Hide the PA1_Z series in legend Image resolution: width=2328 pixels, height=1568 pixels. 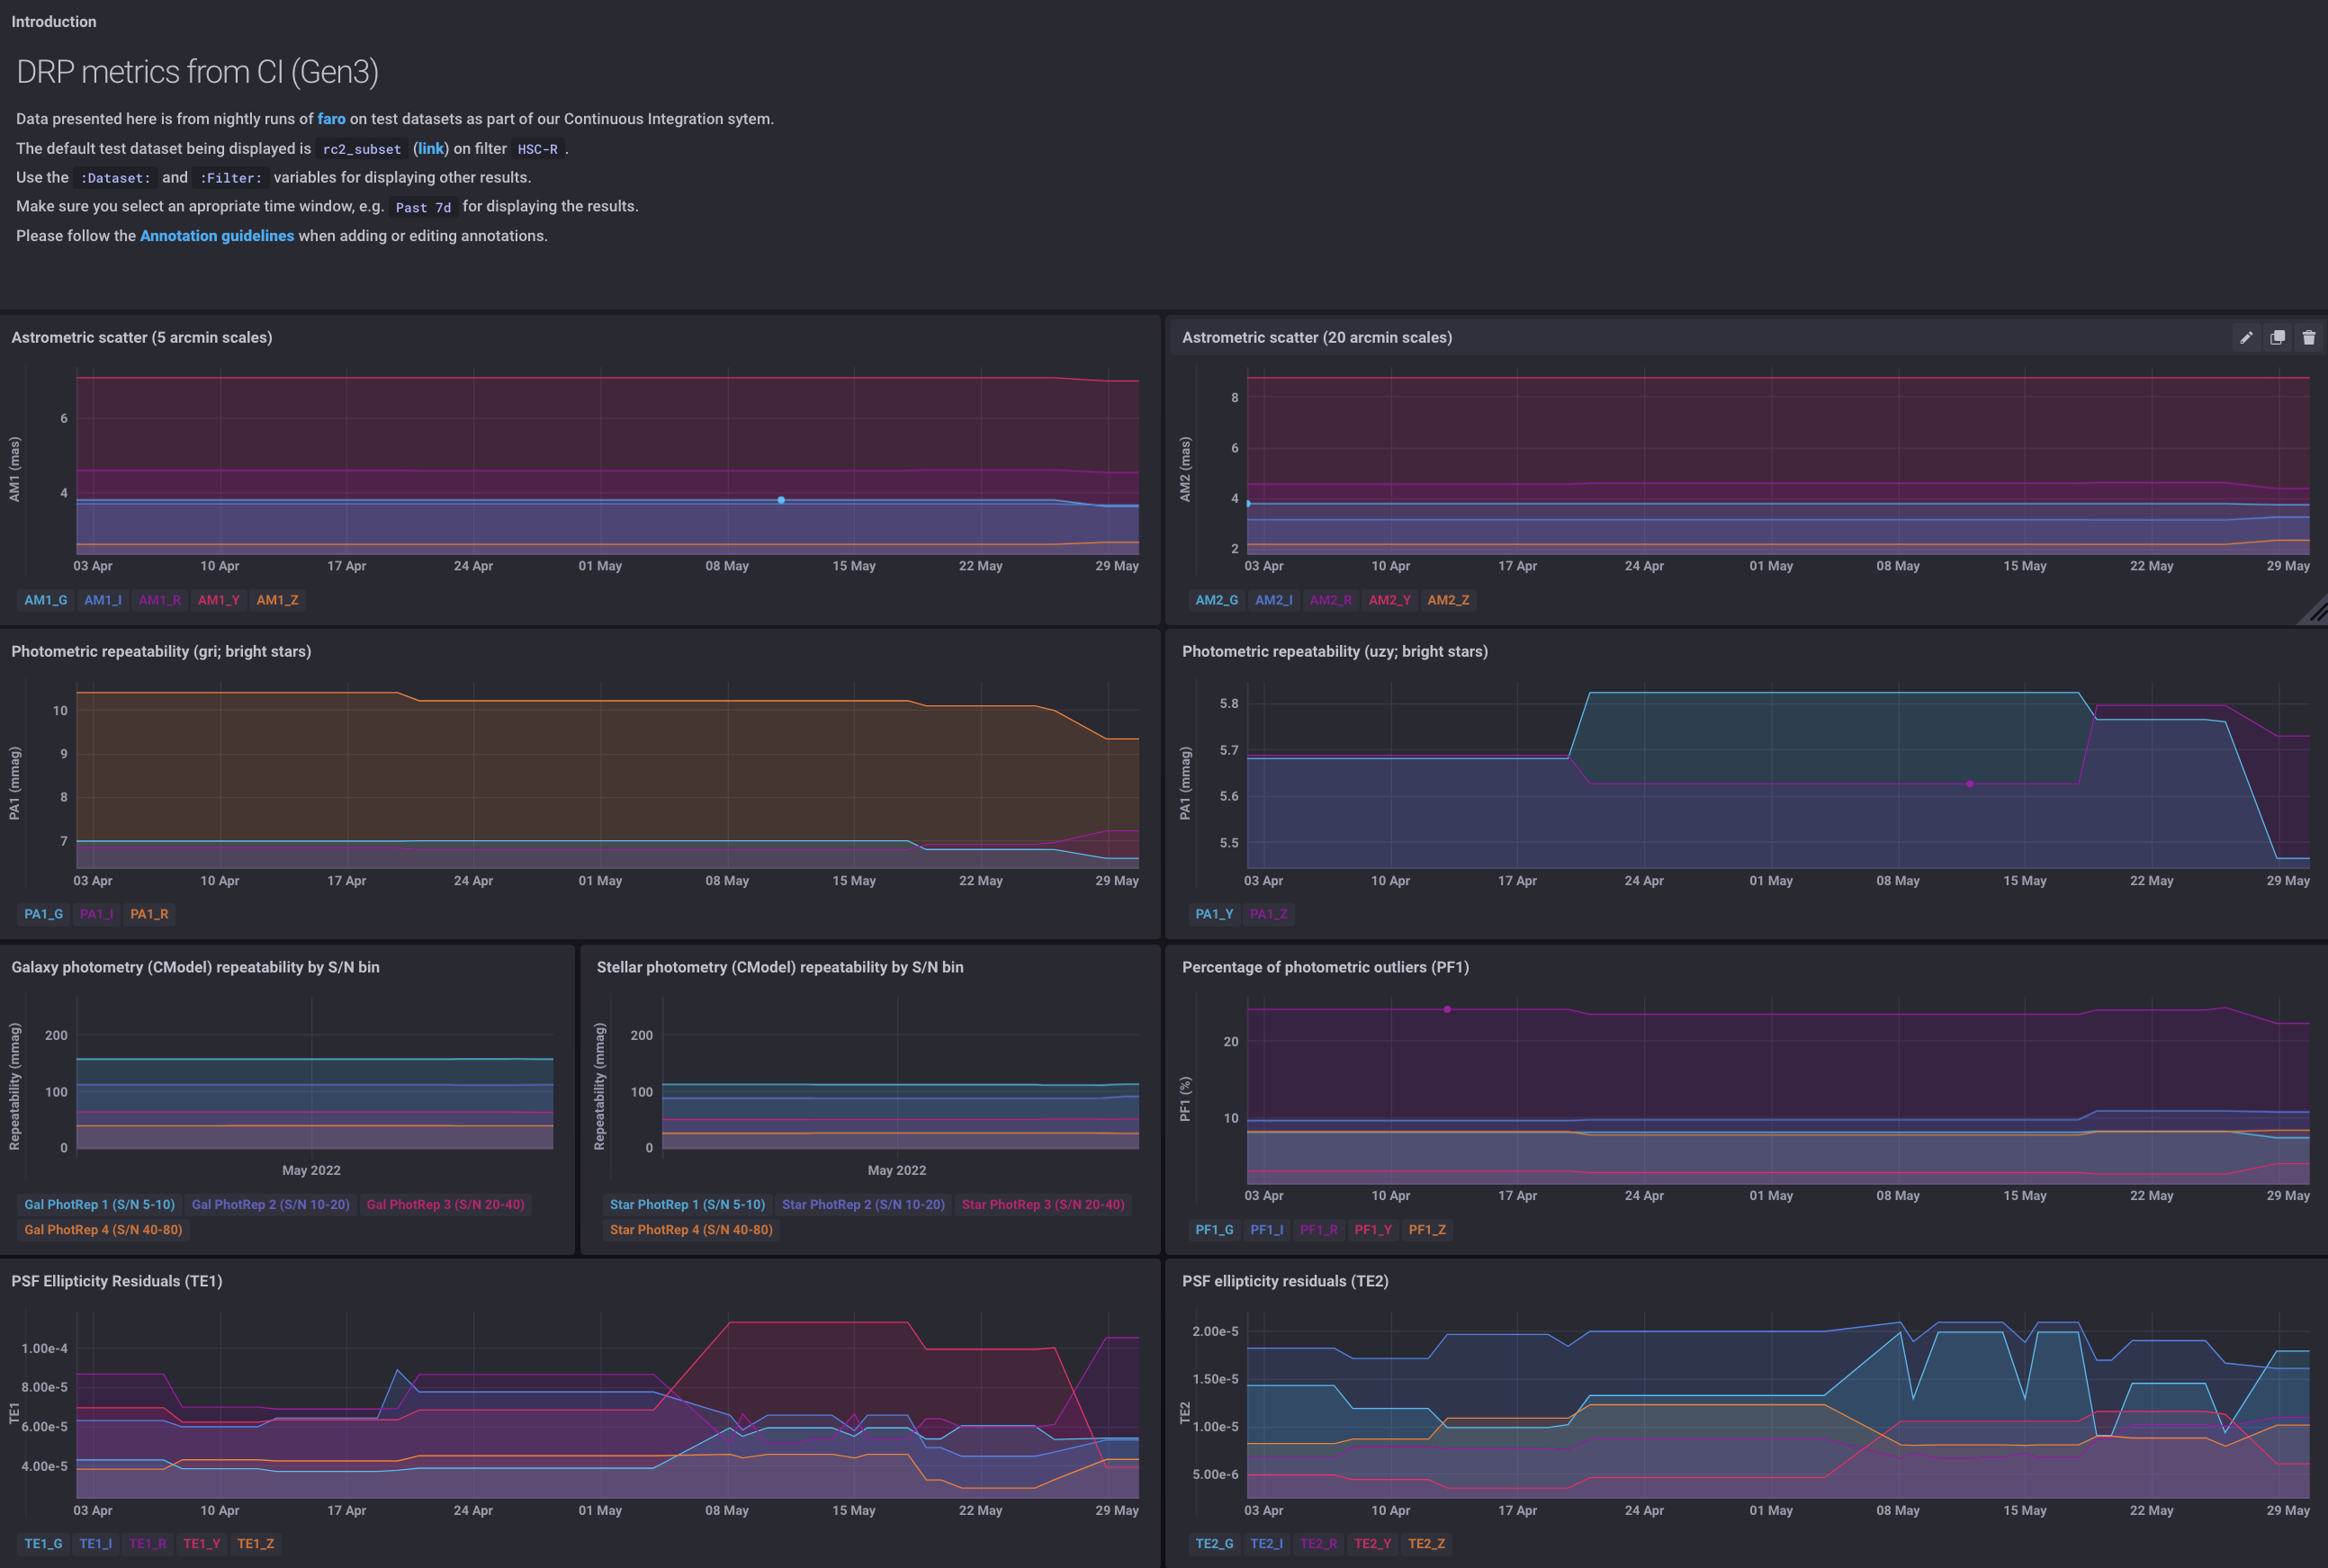(x=1269, y=914)
